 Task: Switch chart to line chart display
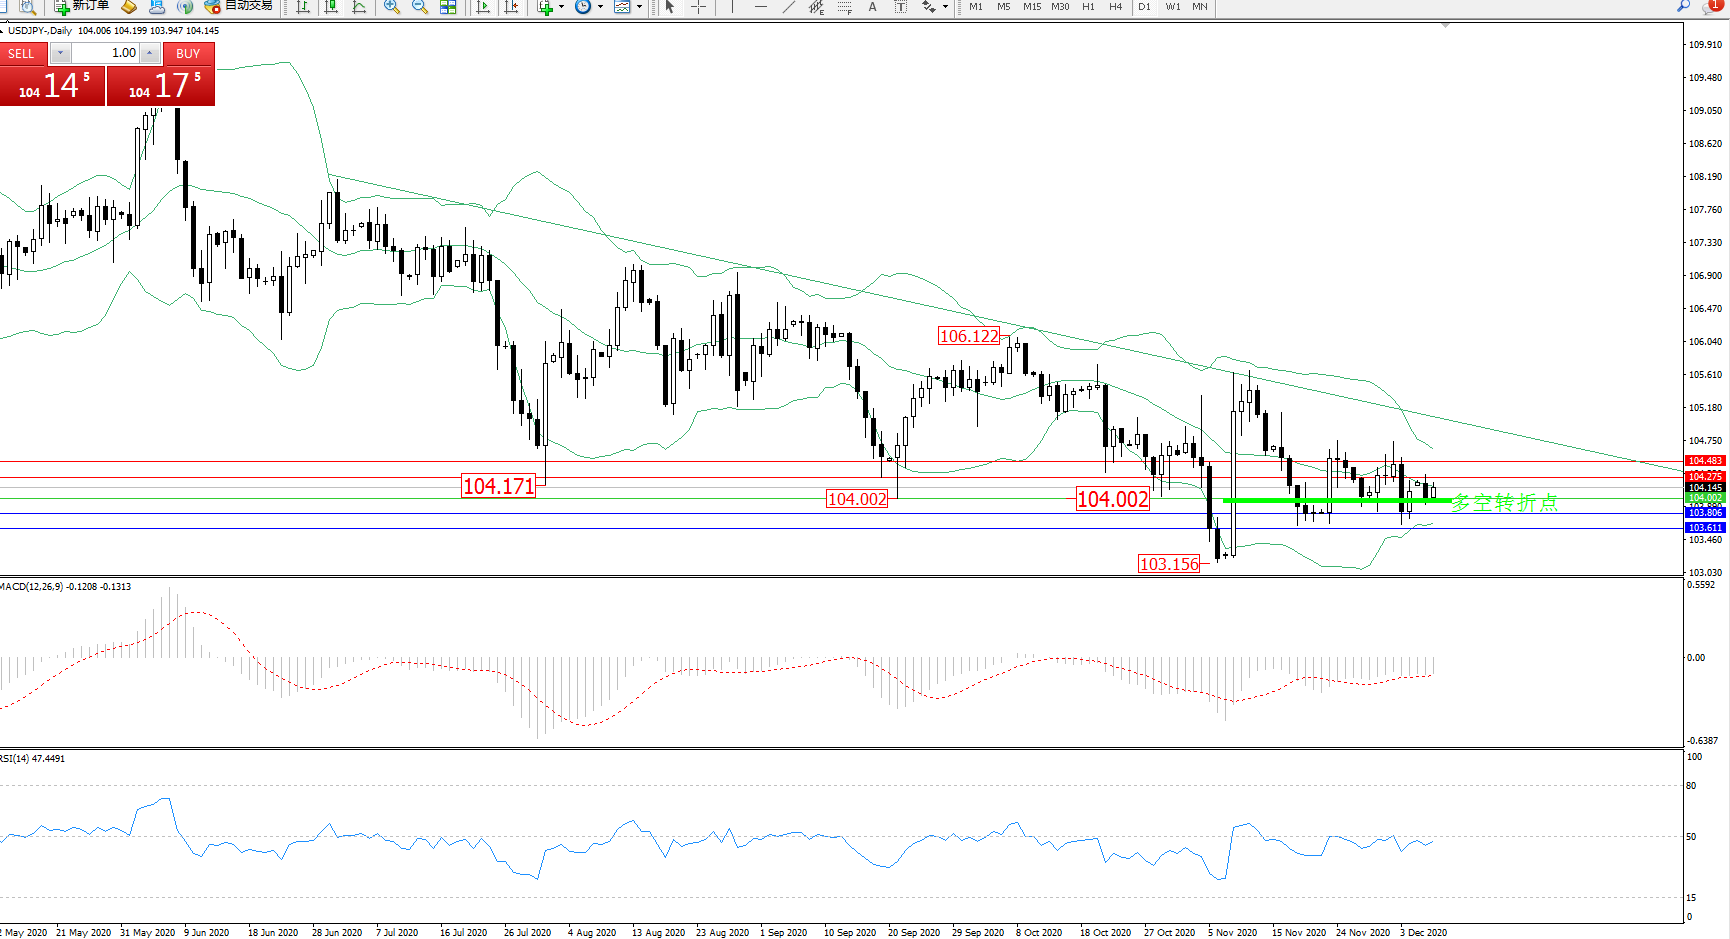coord(359,7)
